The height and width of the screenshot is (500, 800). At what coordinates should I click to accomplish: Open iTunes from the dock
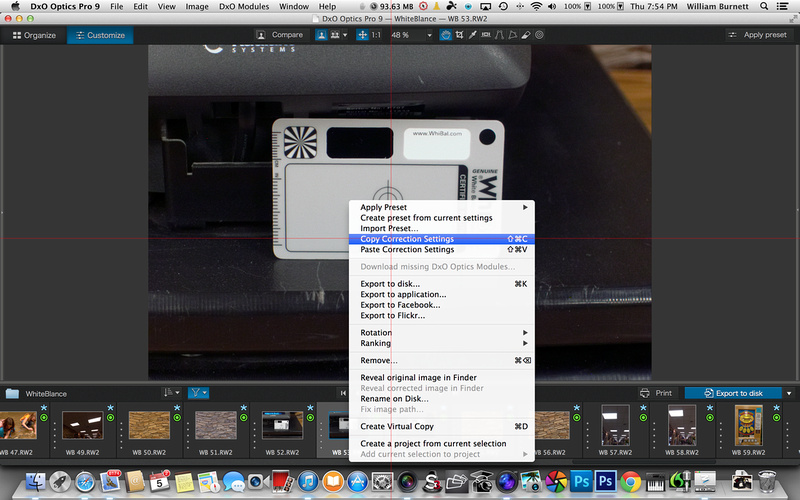coord(308,481)
